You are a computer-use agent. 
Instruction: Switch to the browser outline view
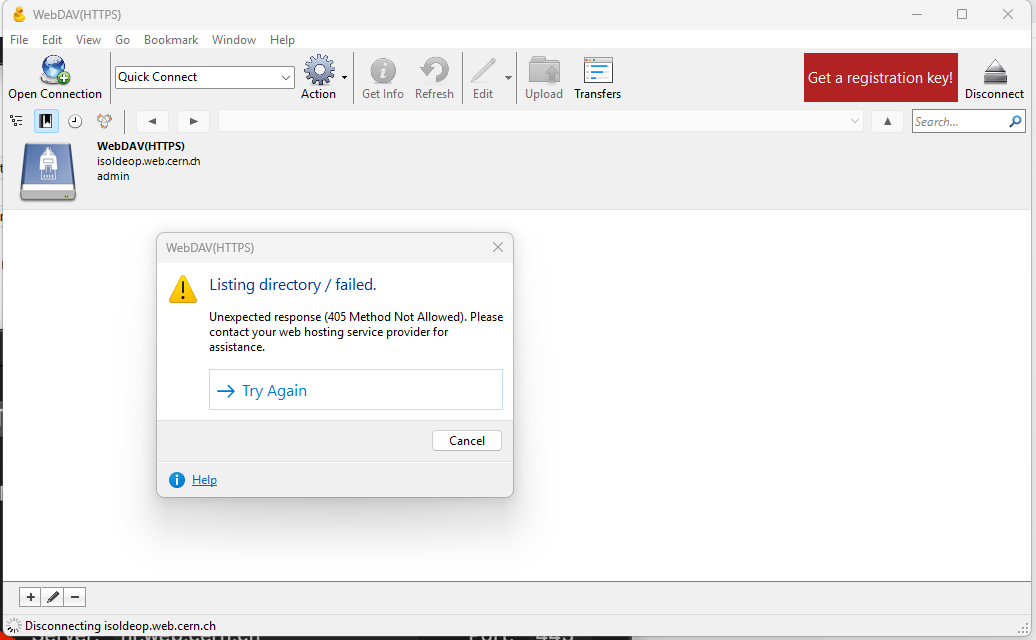pyautogui.click(x=16, y=121)
